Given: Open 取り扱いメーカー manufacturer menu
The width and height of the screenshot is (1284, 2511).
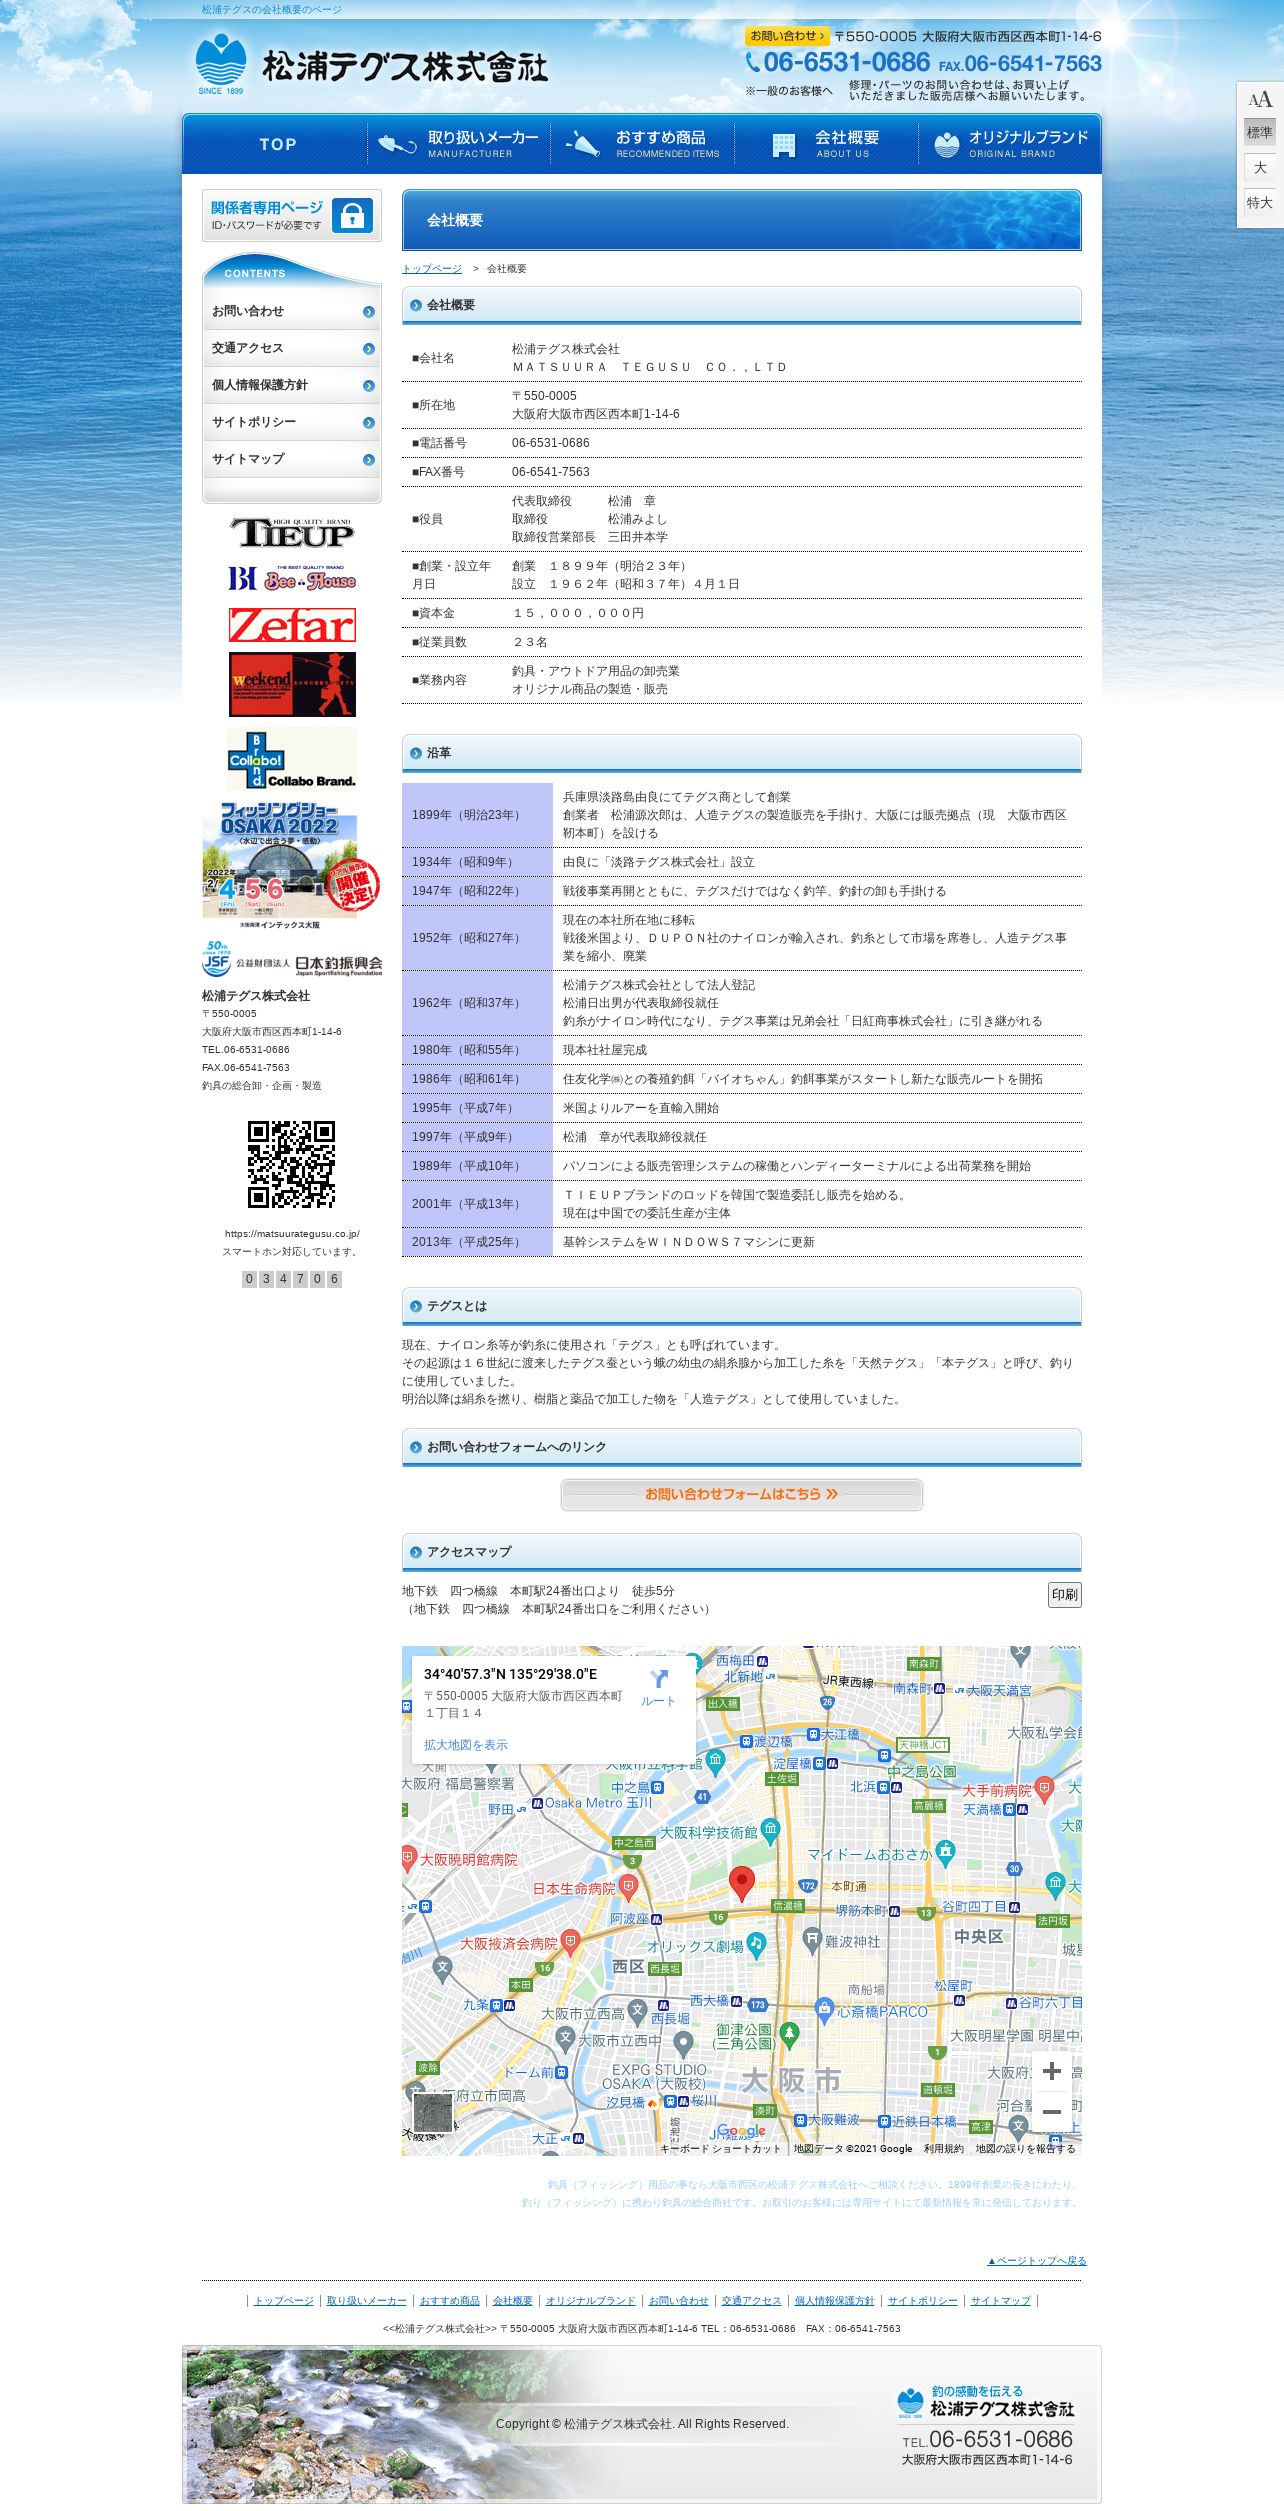Looking at the screenshot, I should coord(459,144).
